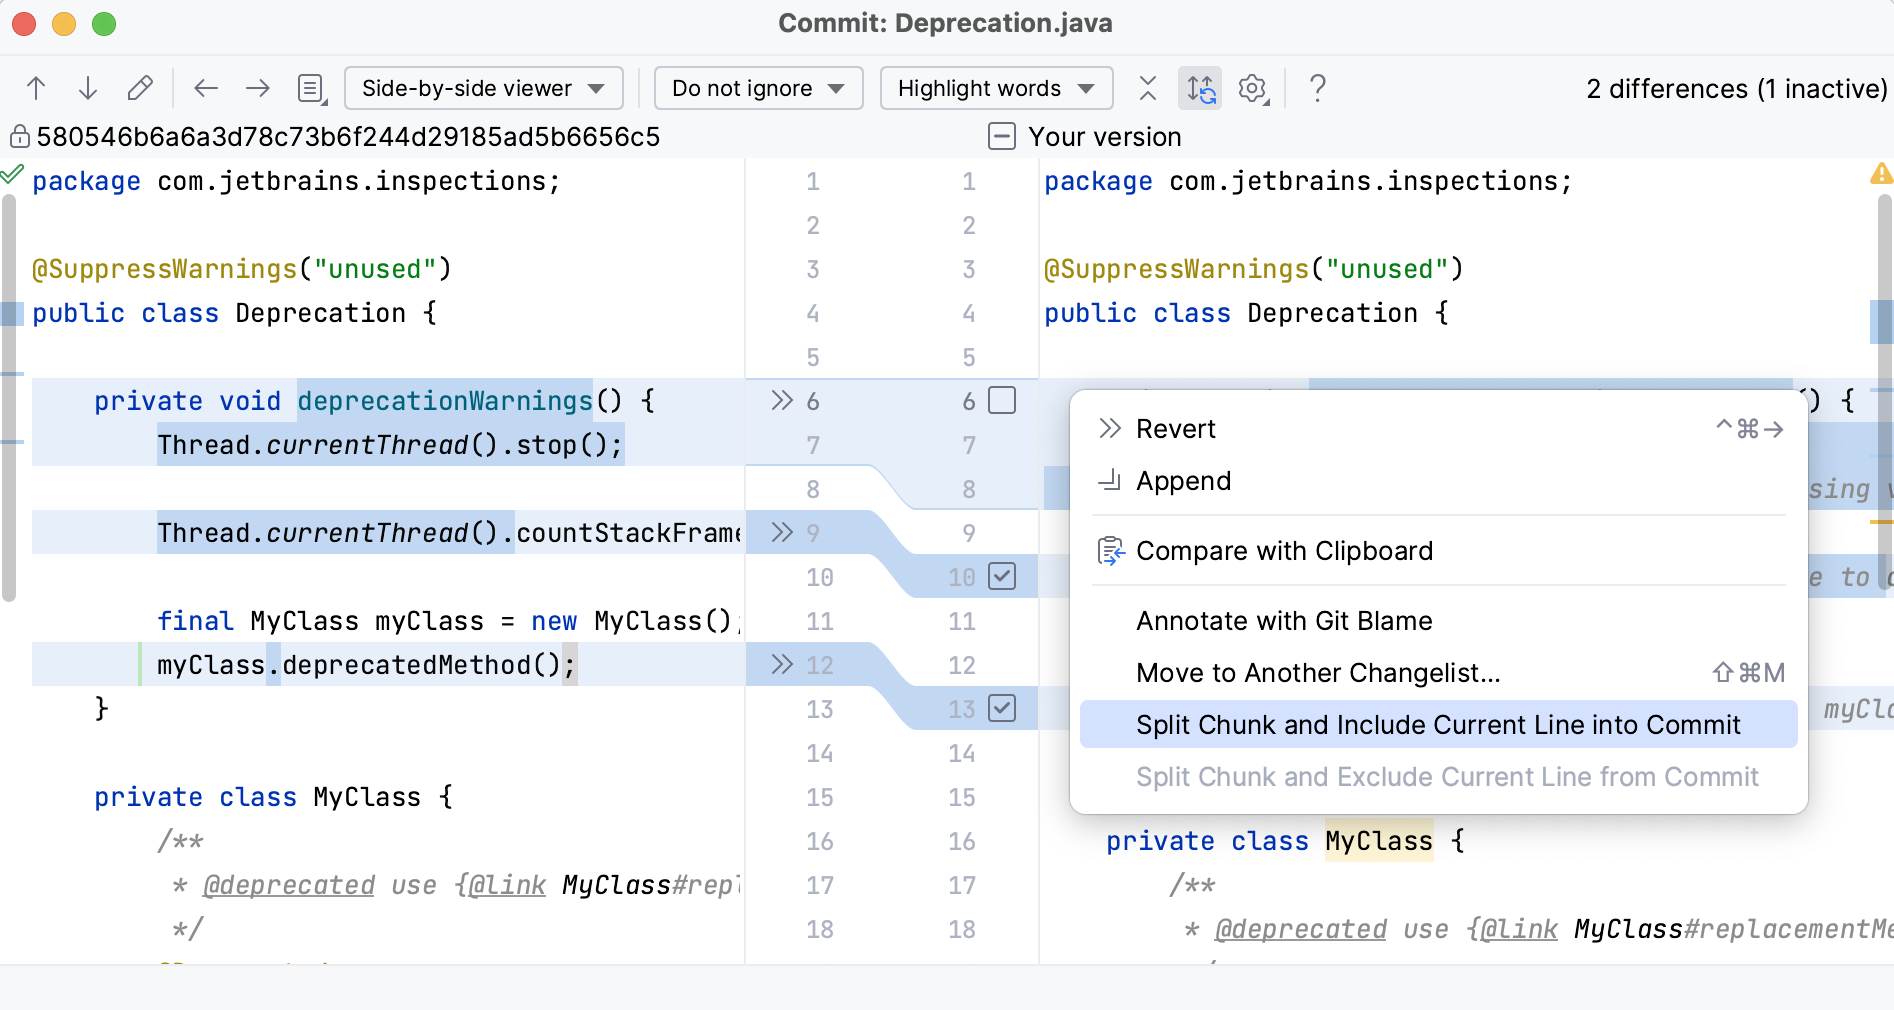Click the back navigation arrow
This screenshot has width=1894, height=1010.
click(206, 88)
